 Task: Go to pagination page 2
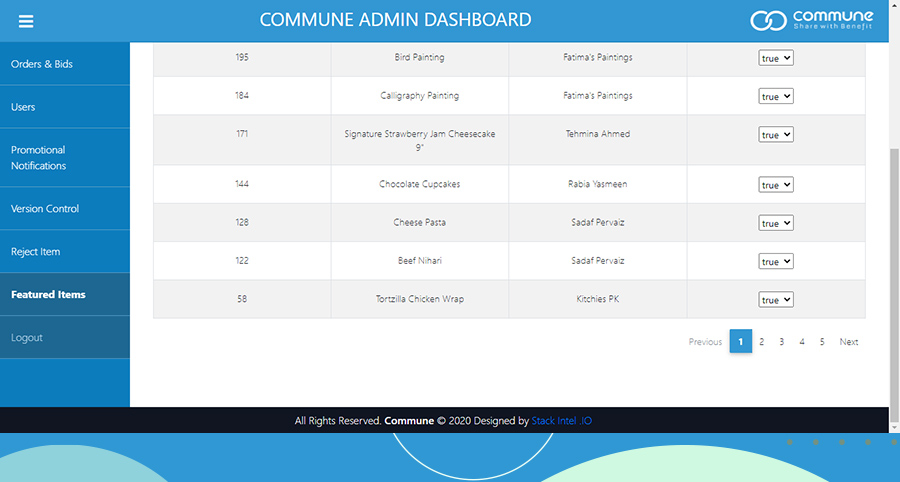click(x=761, y=342)
